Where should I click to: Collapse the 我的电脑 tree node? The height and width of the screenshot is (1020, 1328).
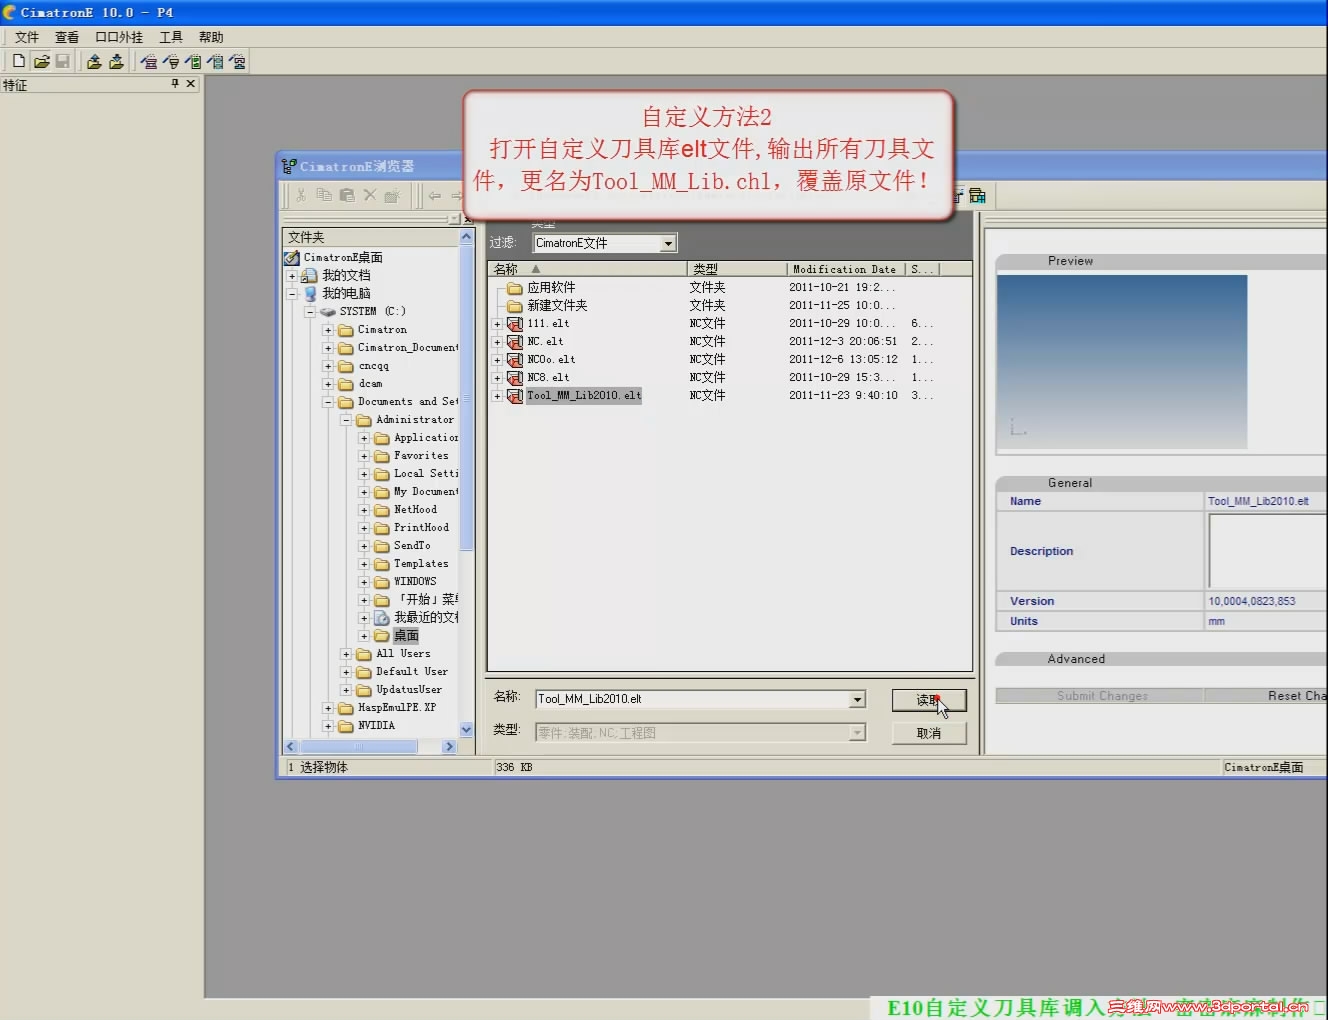tap(292, 294)
